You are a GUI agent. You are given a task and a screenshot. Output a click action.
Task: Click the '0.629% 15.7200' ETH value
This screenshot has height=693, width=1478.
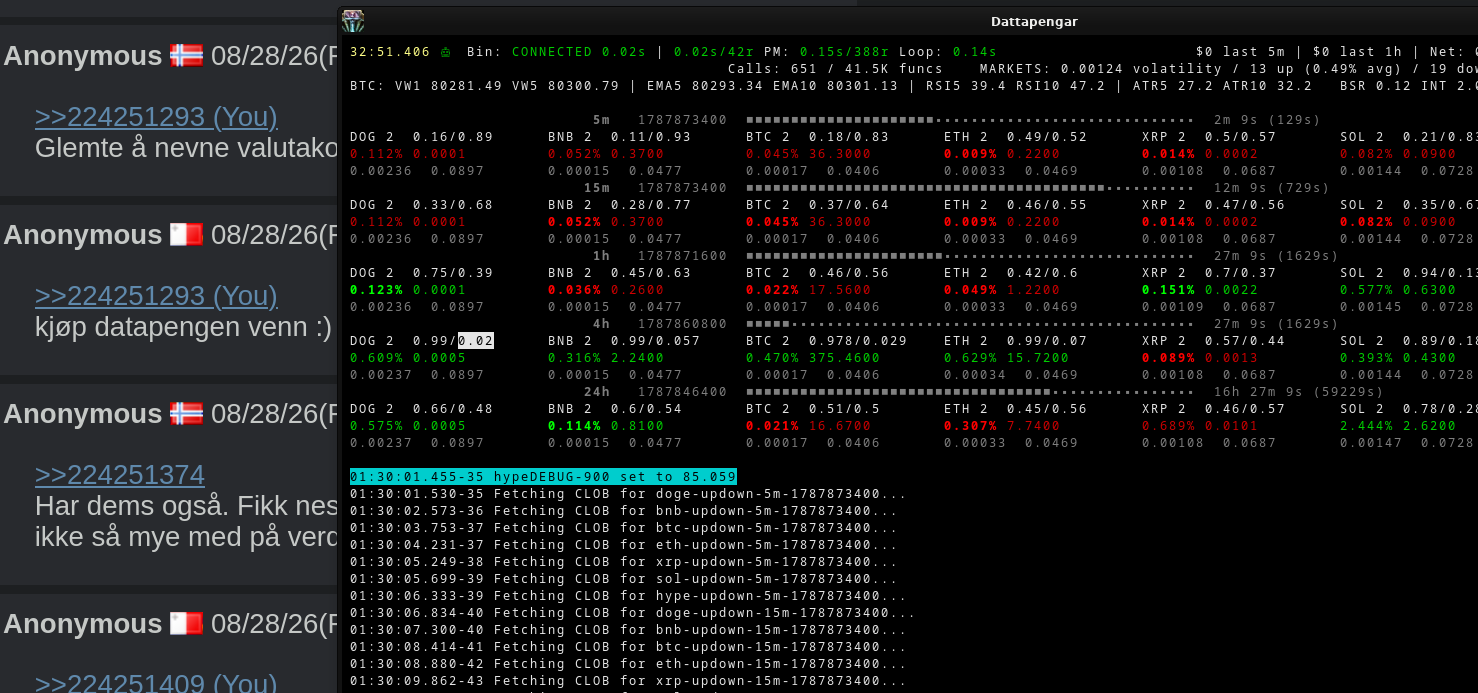coord(1006,358)
